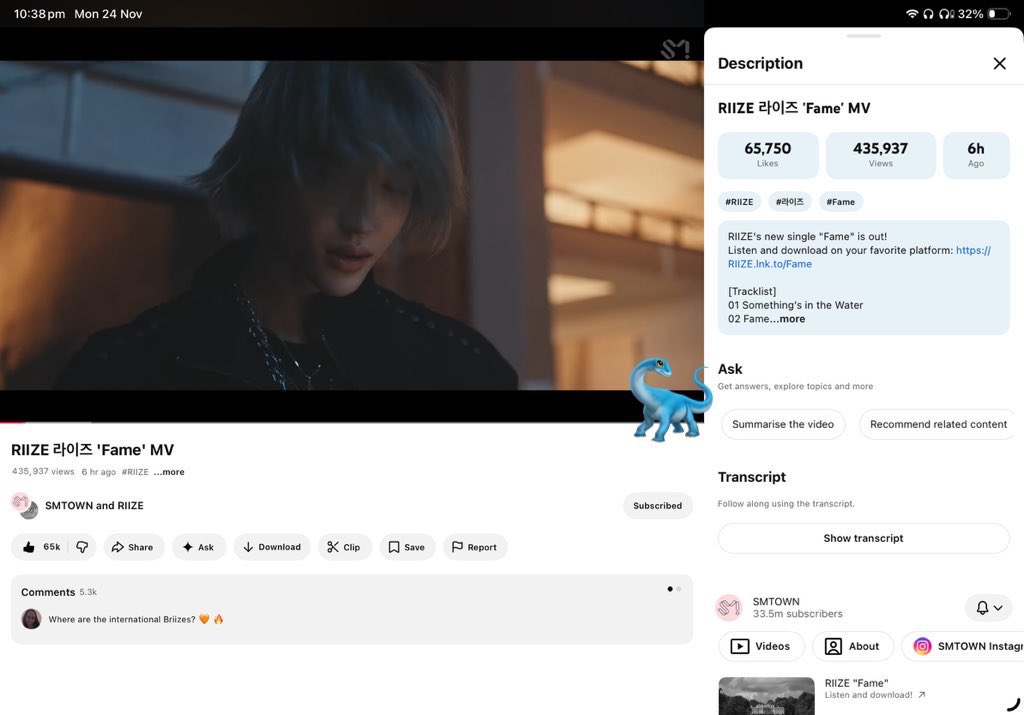Tap the blue dinosaur sticker
This screenshot has height=715, width=1024.
669,399
